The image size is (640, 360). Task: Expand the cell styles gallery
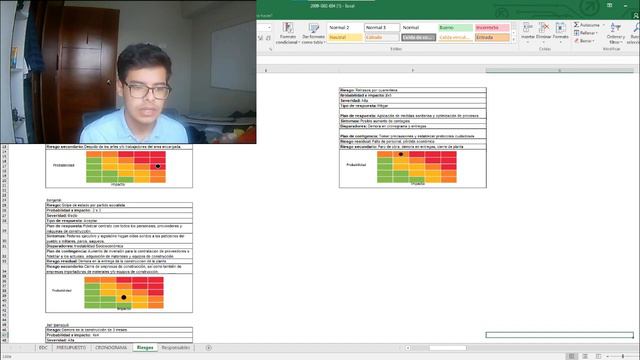[x=514, y=40]
